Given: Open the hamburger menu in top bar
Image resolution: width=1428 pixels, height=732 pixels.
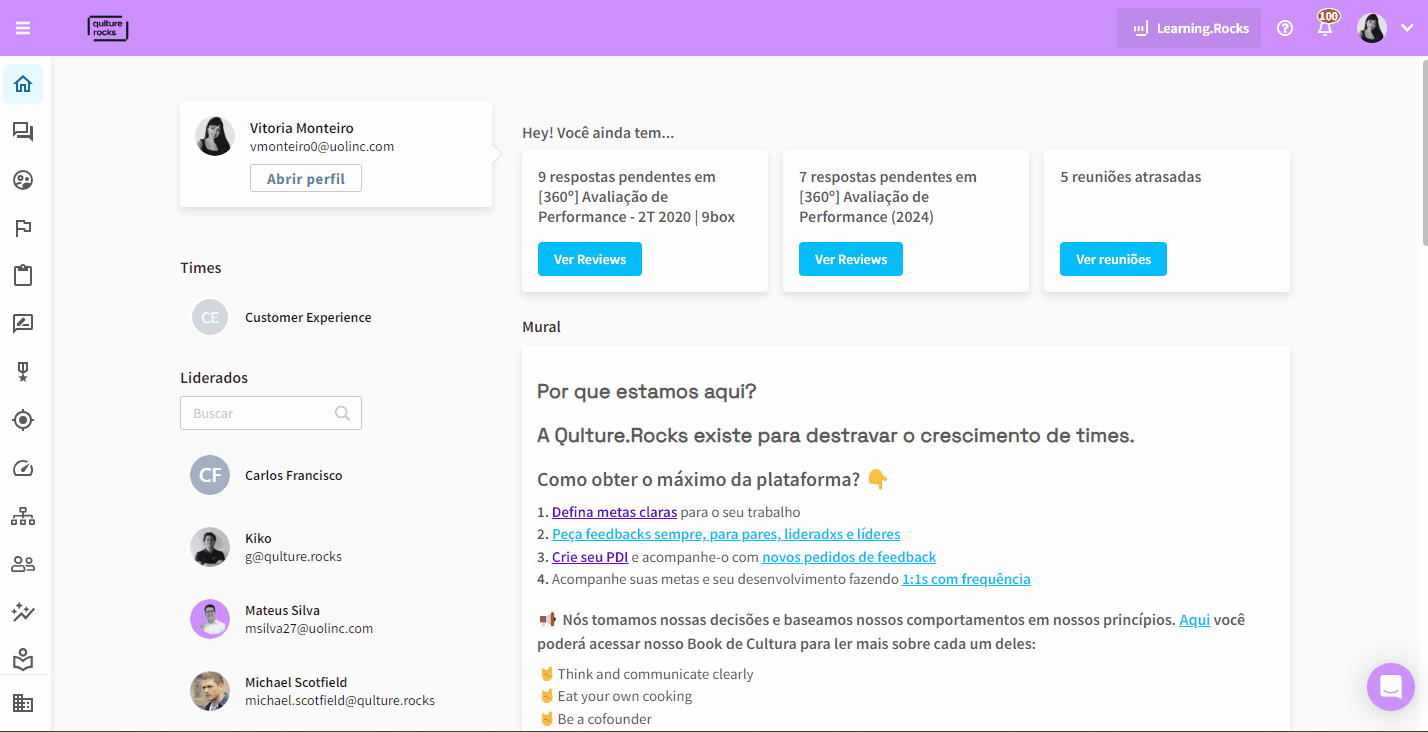Looking at the screenshot, I should (23, 28).
